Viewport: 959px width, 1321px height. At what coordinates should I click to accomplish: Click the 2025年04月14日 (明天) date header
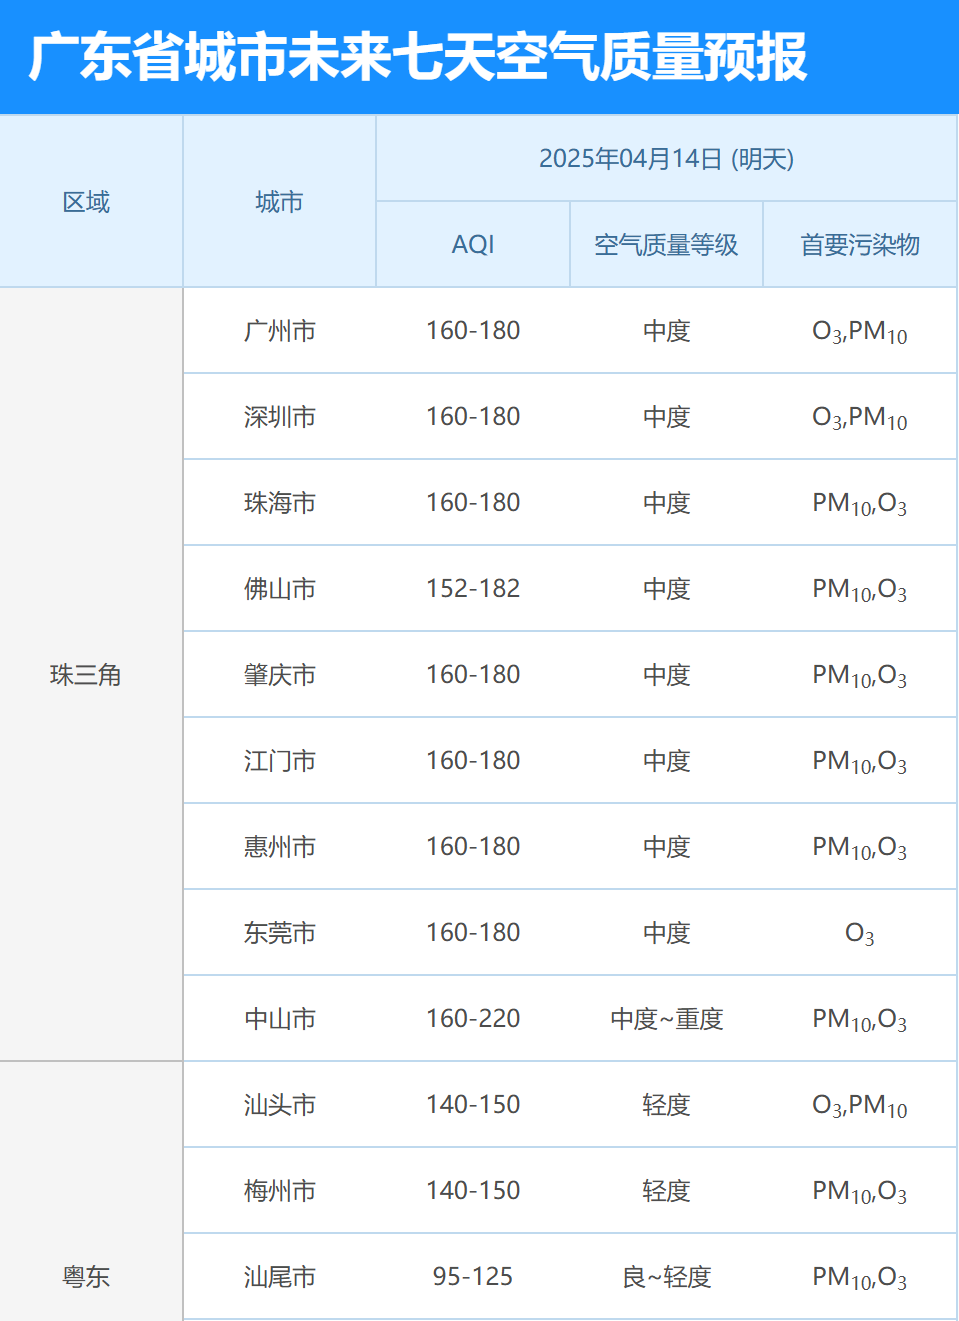tap(666, 159)
